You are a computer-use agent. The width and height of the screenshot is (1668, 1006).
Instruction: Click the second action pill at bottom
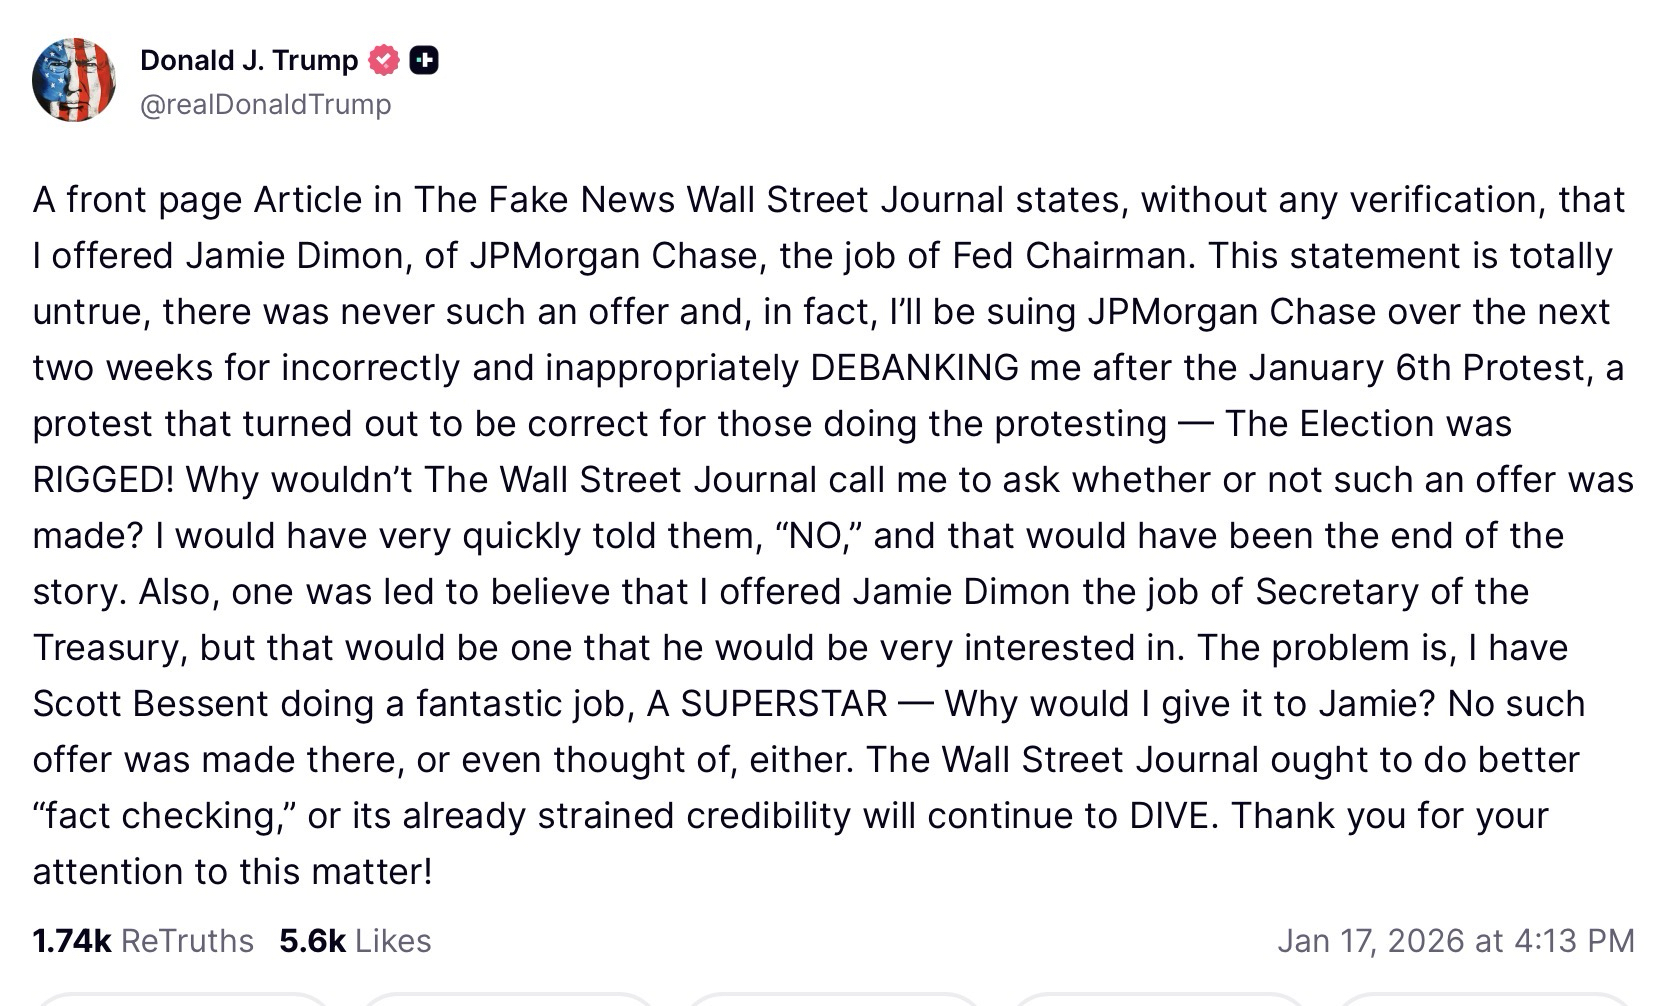coord(507,999)
